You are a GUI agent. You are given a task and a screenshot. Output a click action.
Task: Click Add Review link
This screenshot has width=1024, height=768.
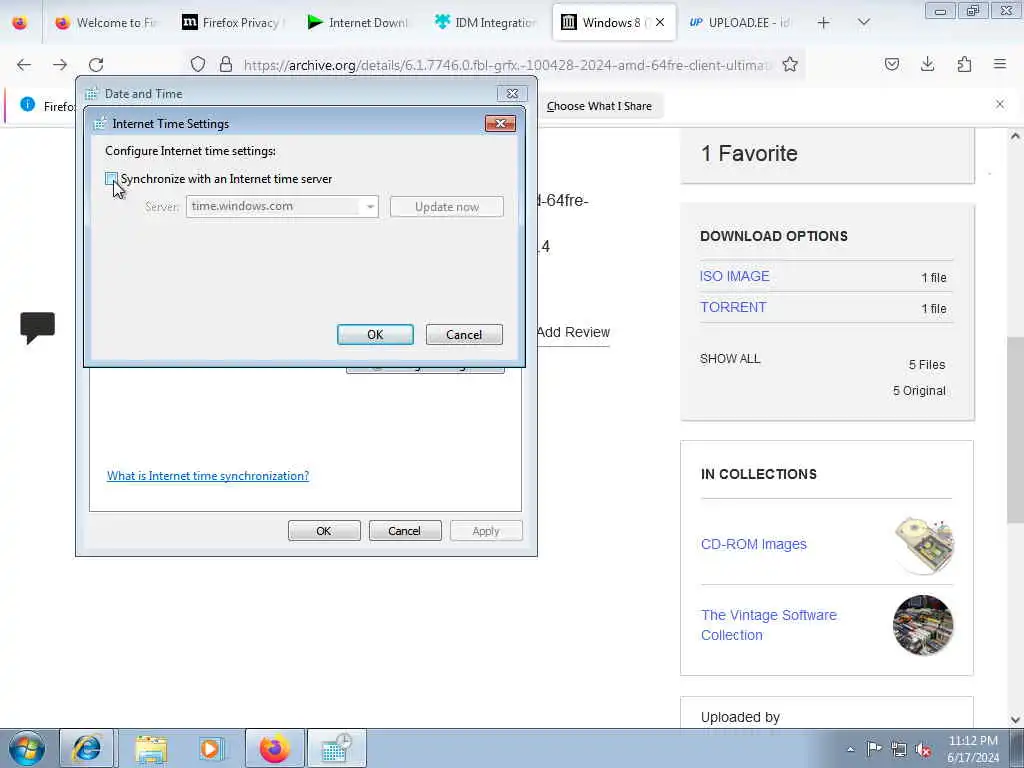pyautogui.click(x=573, y=332)
